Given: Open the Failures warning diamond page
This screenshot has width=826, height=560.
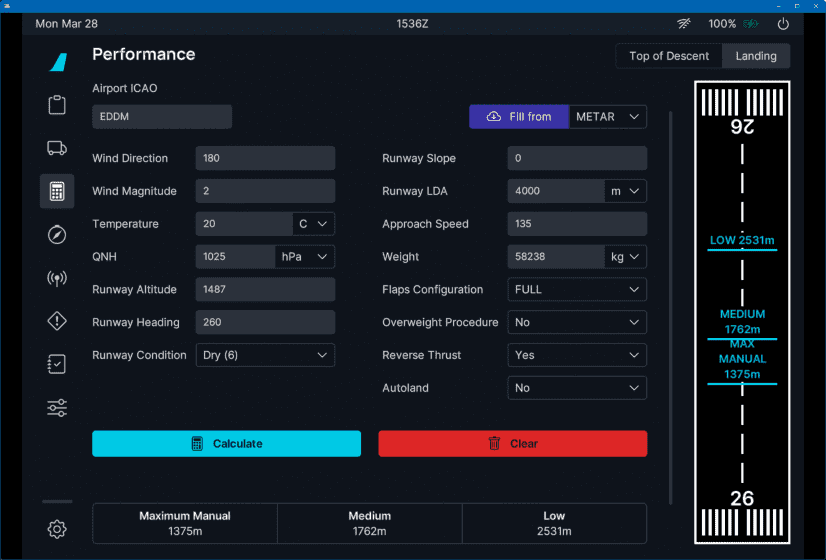Looking at the screenshot, I should pyautogui.click(x=57, y=321).
